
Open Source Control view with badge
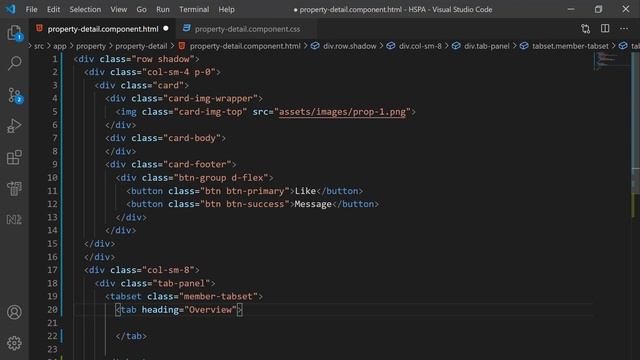[14, 95]
